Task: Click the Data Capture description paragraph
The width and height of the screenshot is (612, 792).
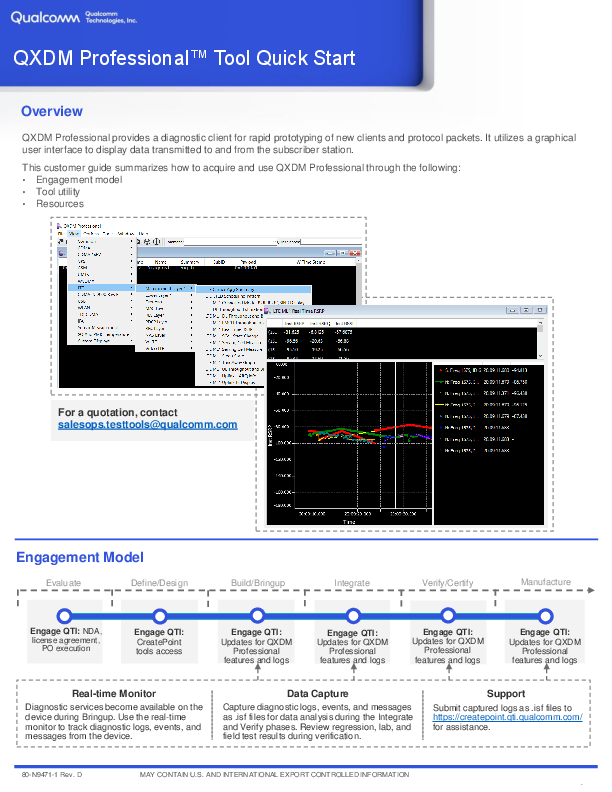Action: click(x=318, y=722)
